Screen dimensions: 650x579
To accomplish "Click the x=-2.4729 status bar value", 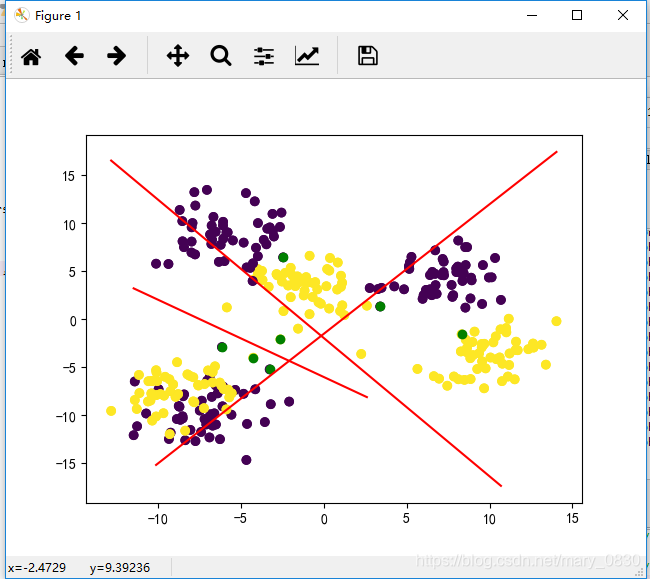I will pos(36,567).
